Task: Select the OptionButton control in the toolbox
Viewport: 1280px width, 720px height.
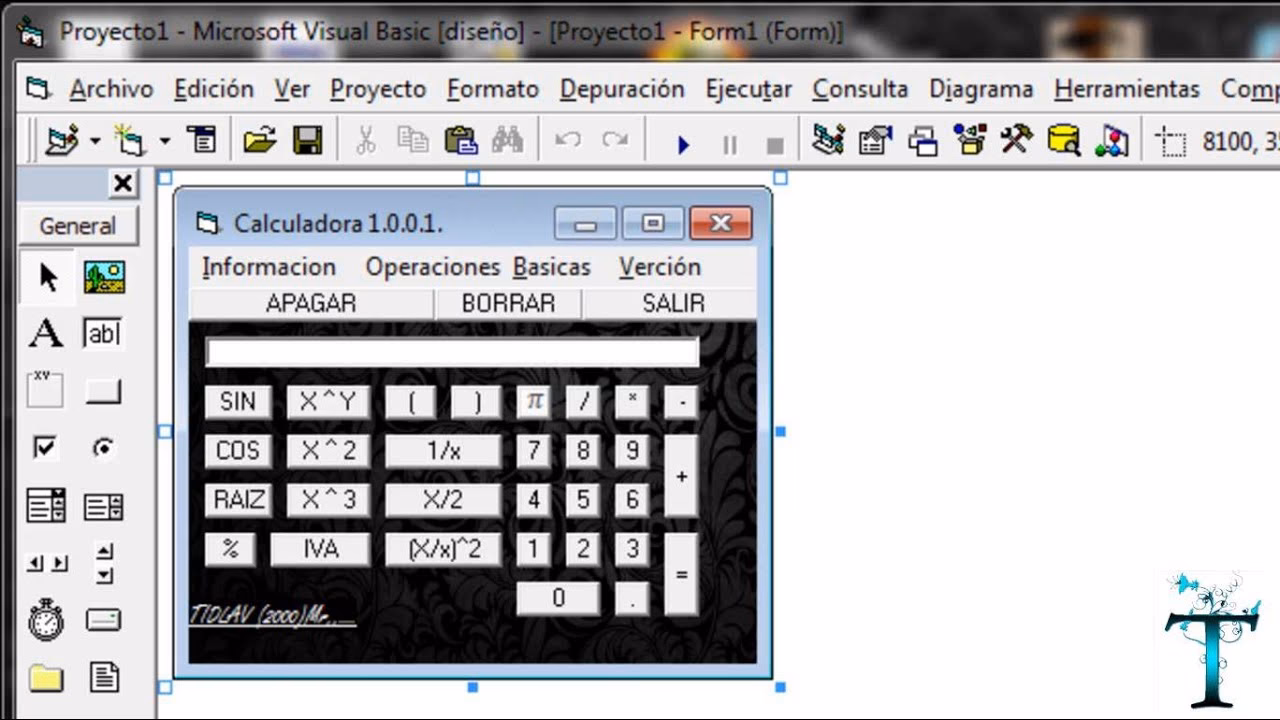Action: click(x=105, y=445)
